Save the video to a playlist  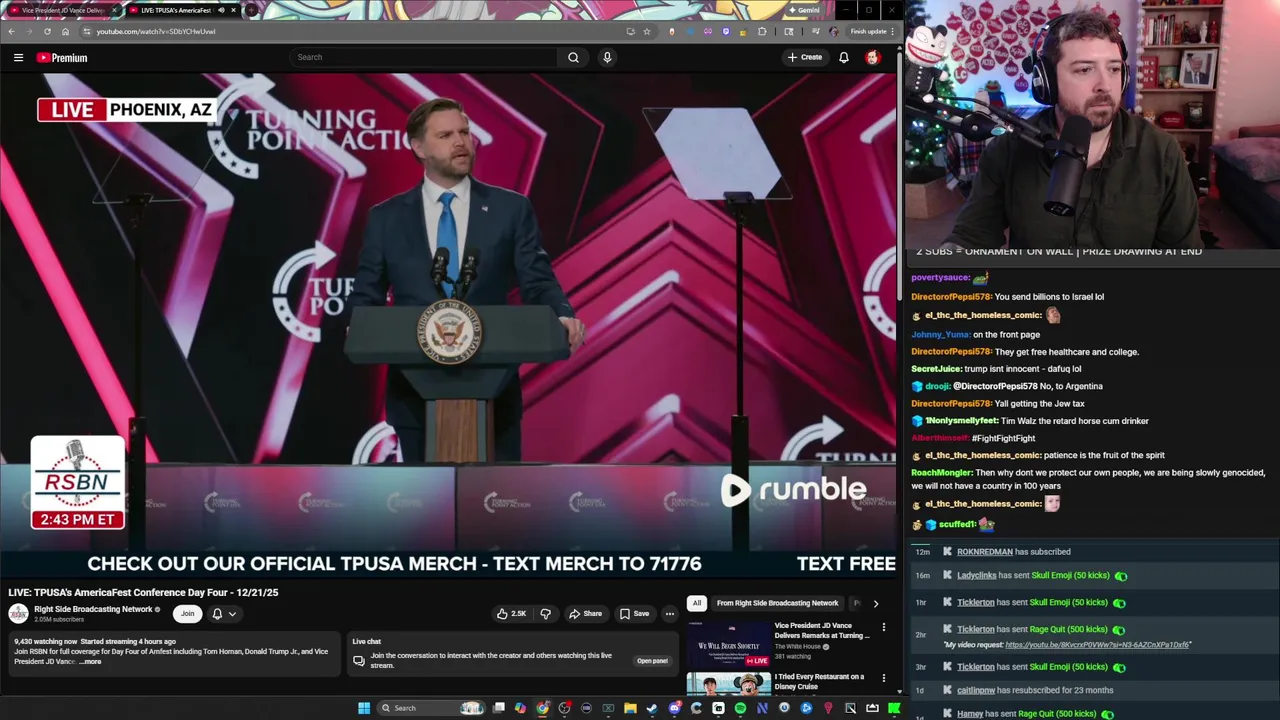(634, 614)
